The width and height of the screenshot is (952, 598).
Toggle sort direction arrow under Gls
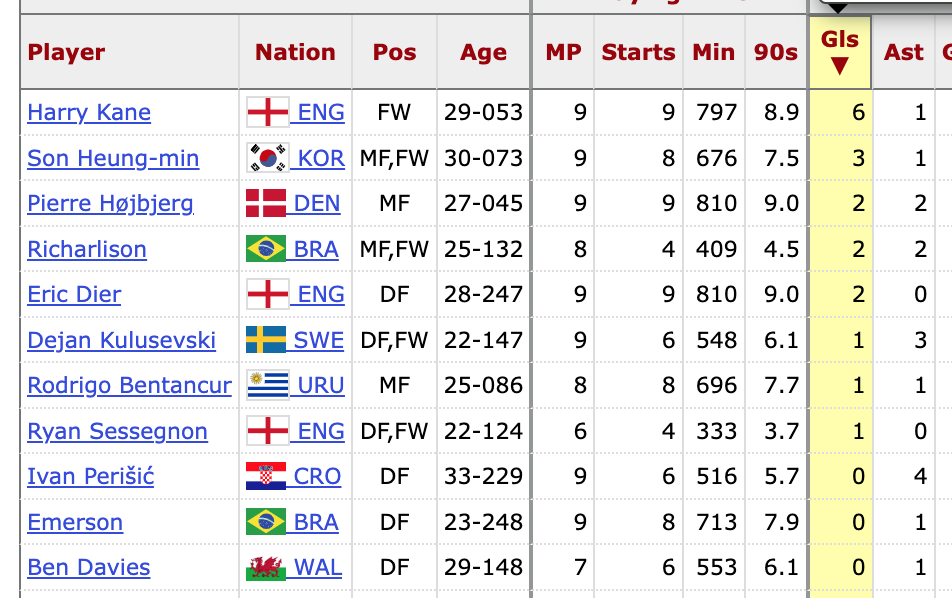pos(840,67)
